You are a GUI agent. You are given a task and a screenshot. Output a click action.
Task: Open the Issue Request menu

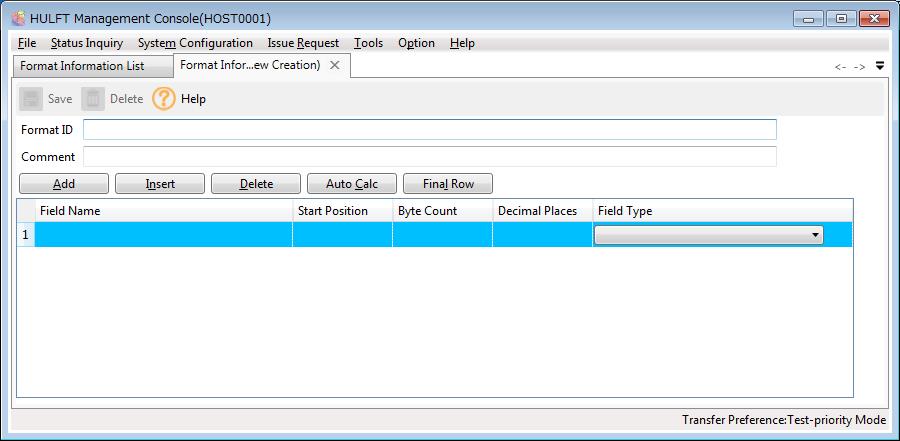303,43
